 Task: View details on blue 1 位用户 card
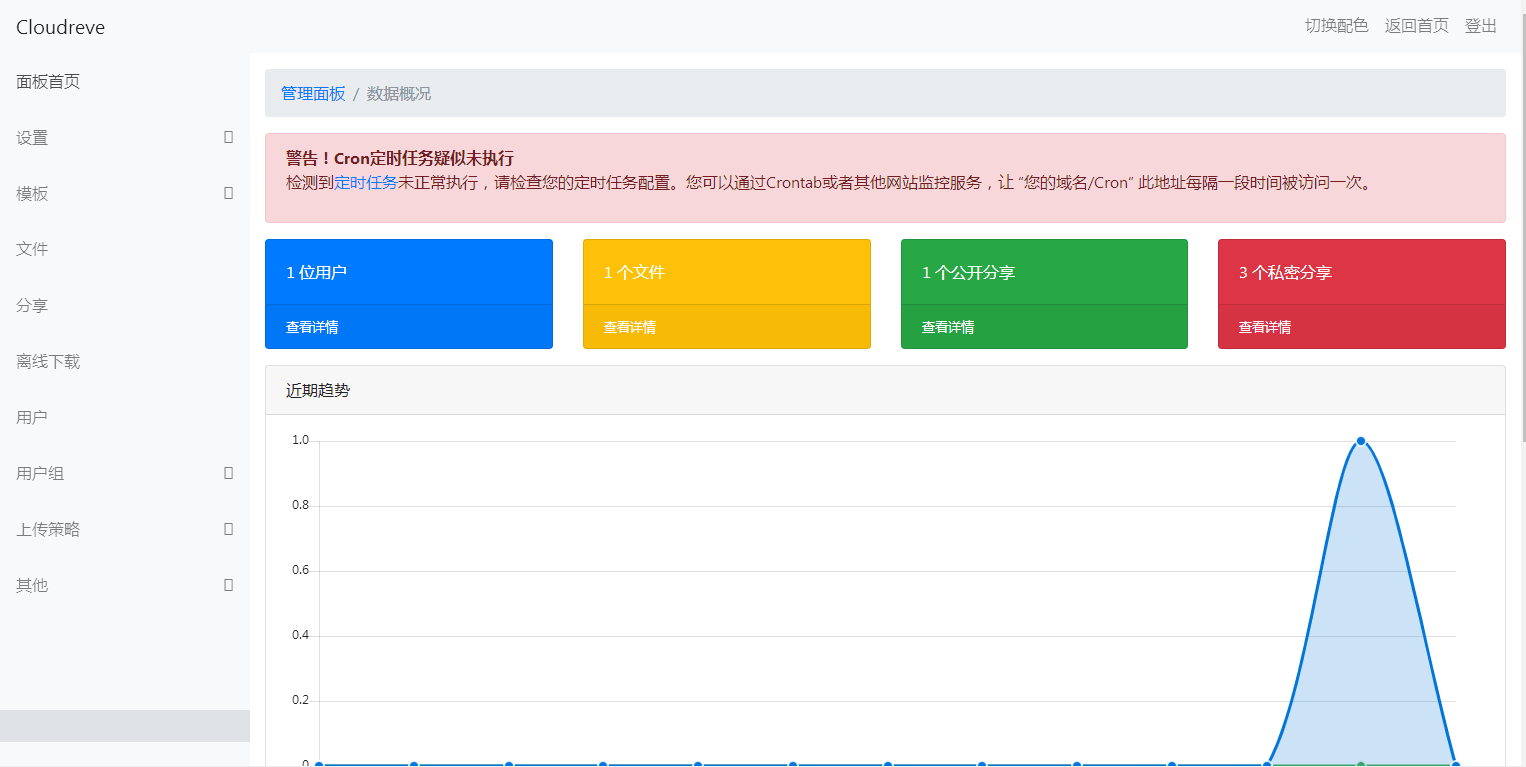312,327
